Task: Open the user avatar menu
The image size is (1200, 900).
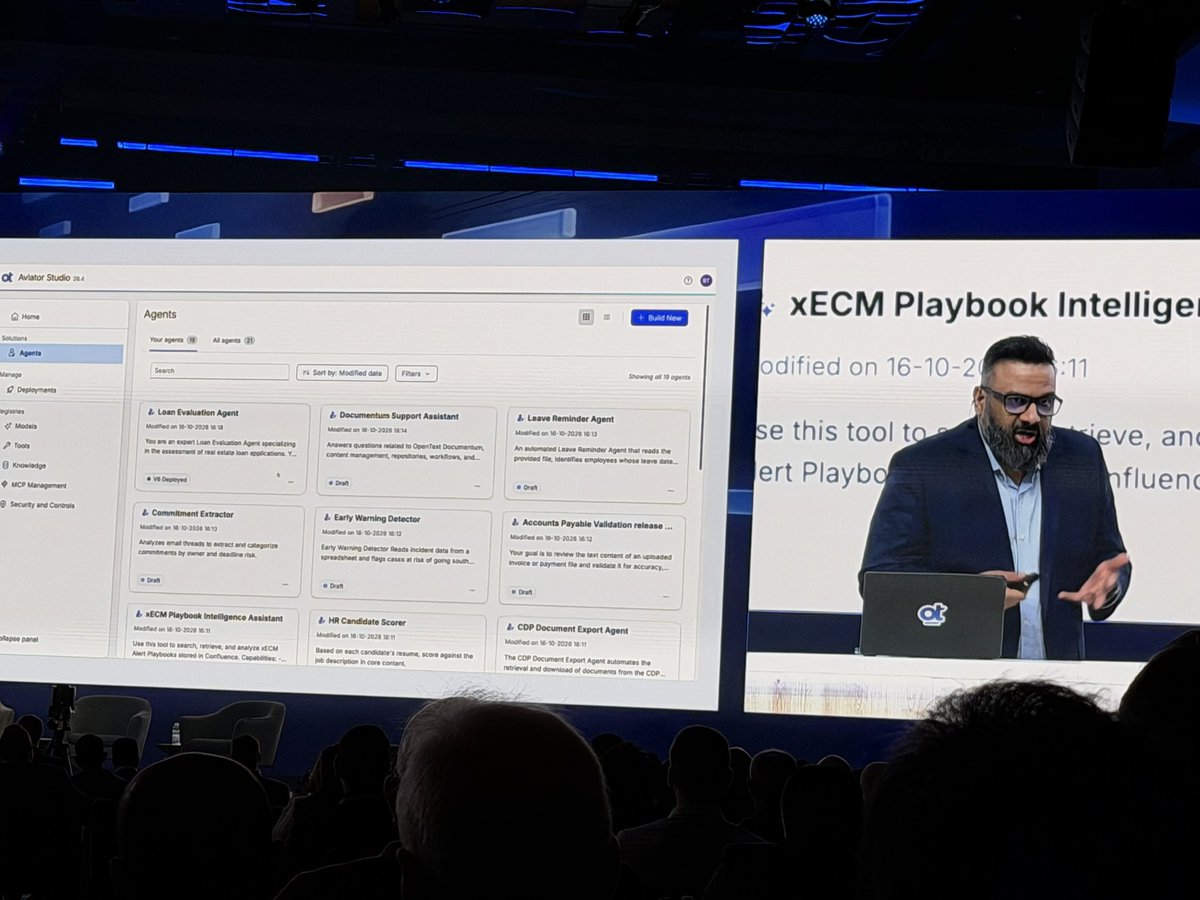Action: 706,281
